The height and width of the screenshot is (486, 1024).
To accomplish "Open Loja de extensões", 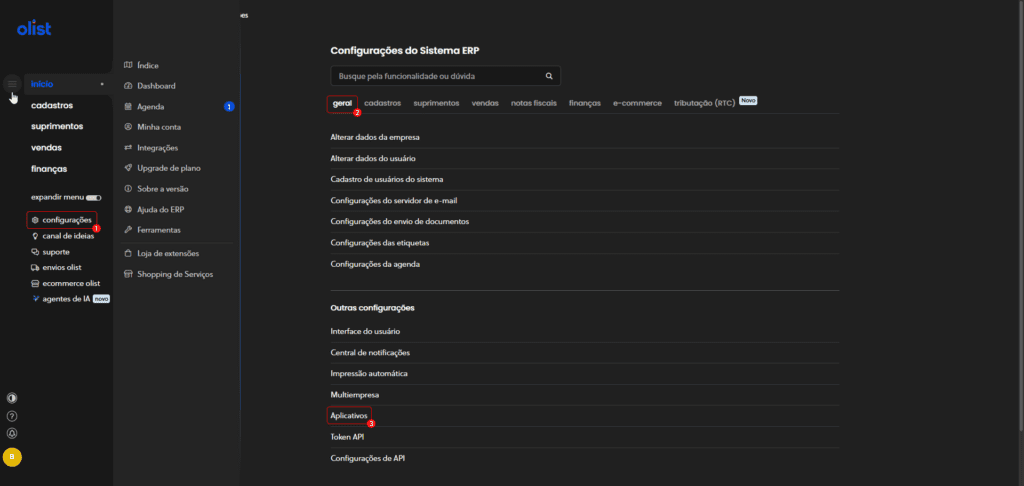I will tap(167, 253).
